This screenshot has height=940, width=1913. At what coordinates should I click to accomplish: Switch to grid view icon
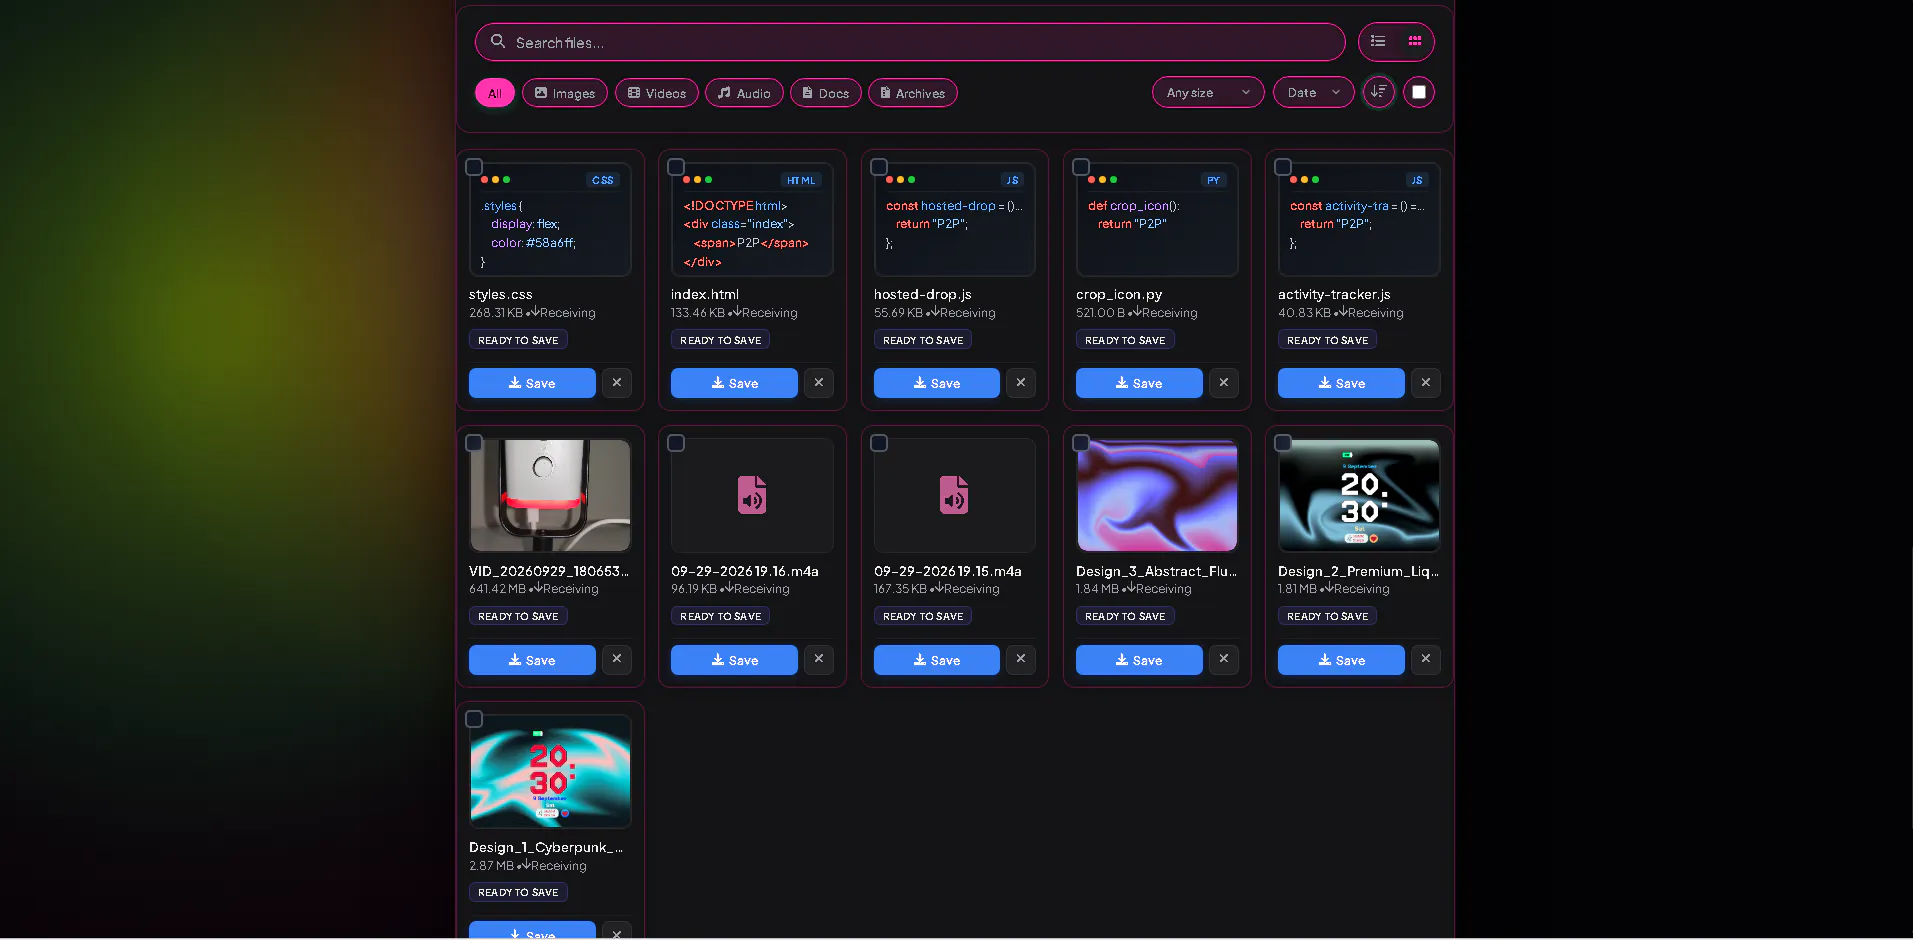1415,41
